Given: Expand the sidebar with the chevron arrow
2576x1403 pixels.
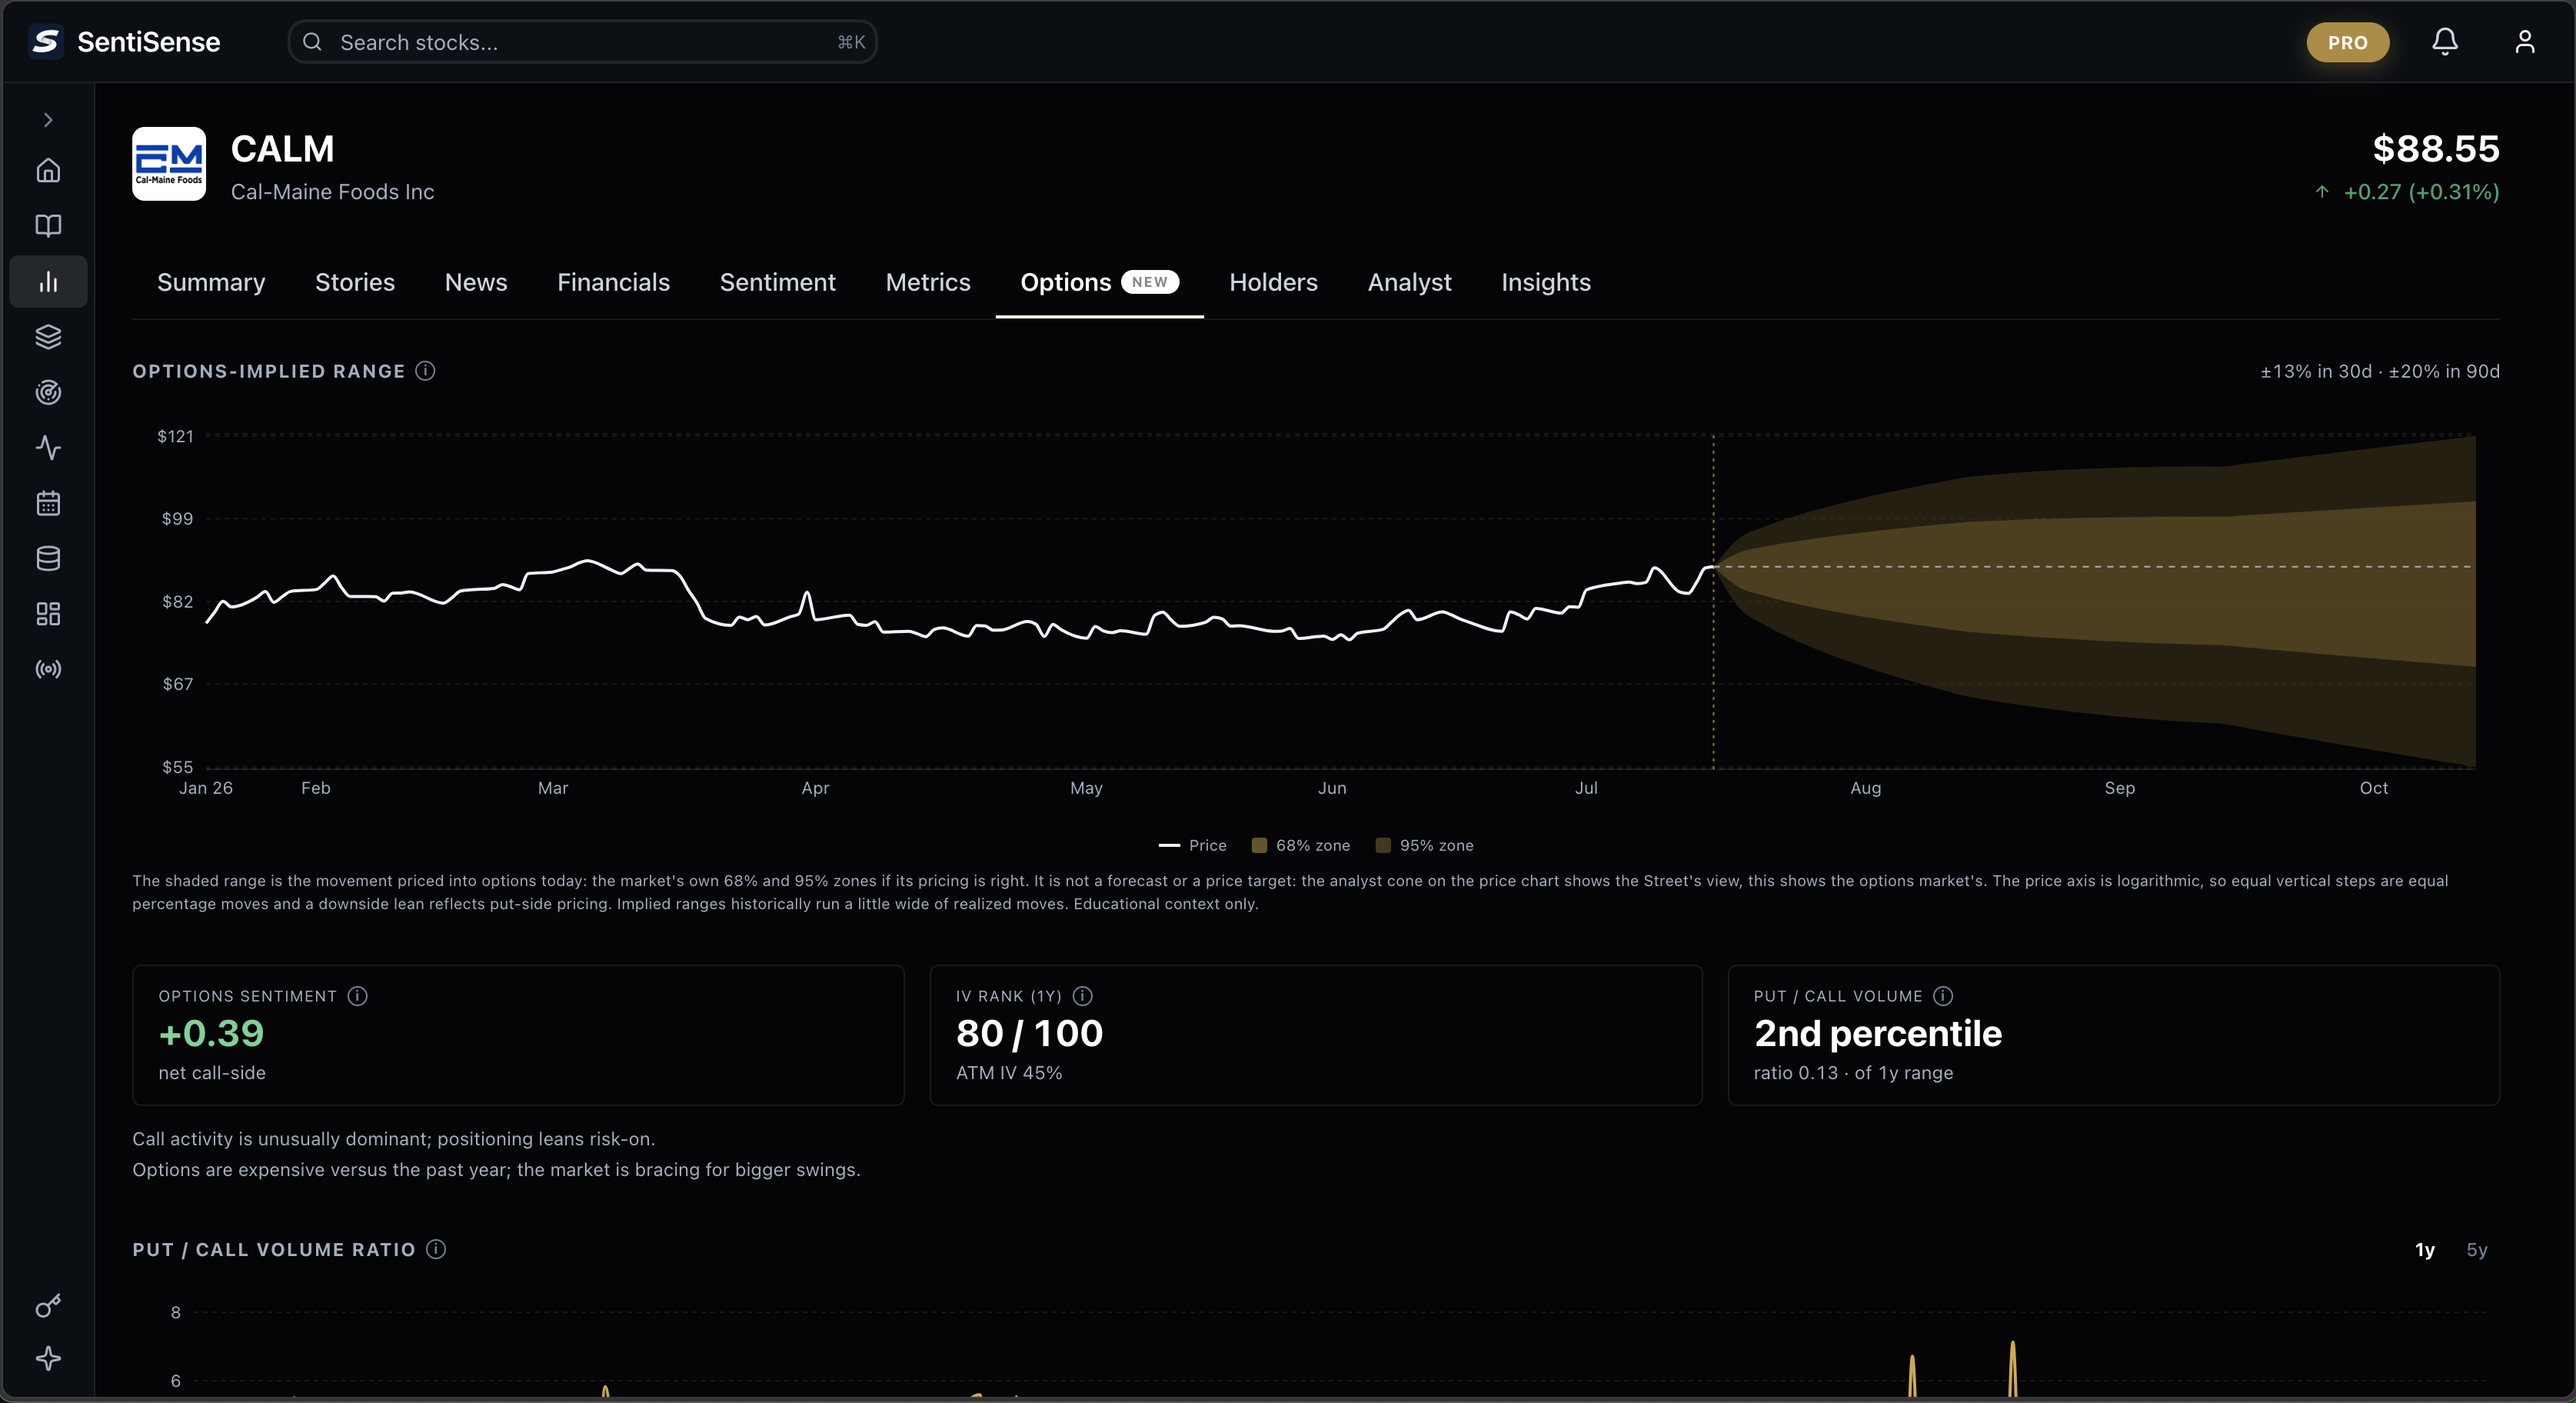Looking at the screenshot, I should [x=48, y=120].
